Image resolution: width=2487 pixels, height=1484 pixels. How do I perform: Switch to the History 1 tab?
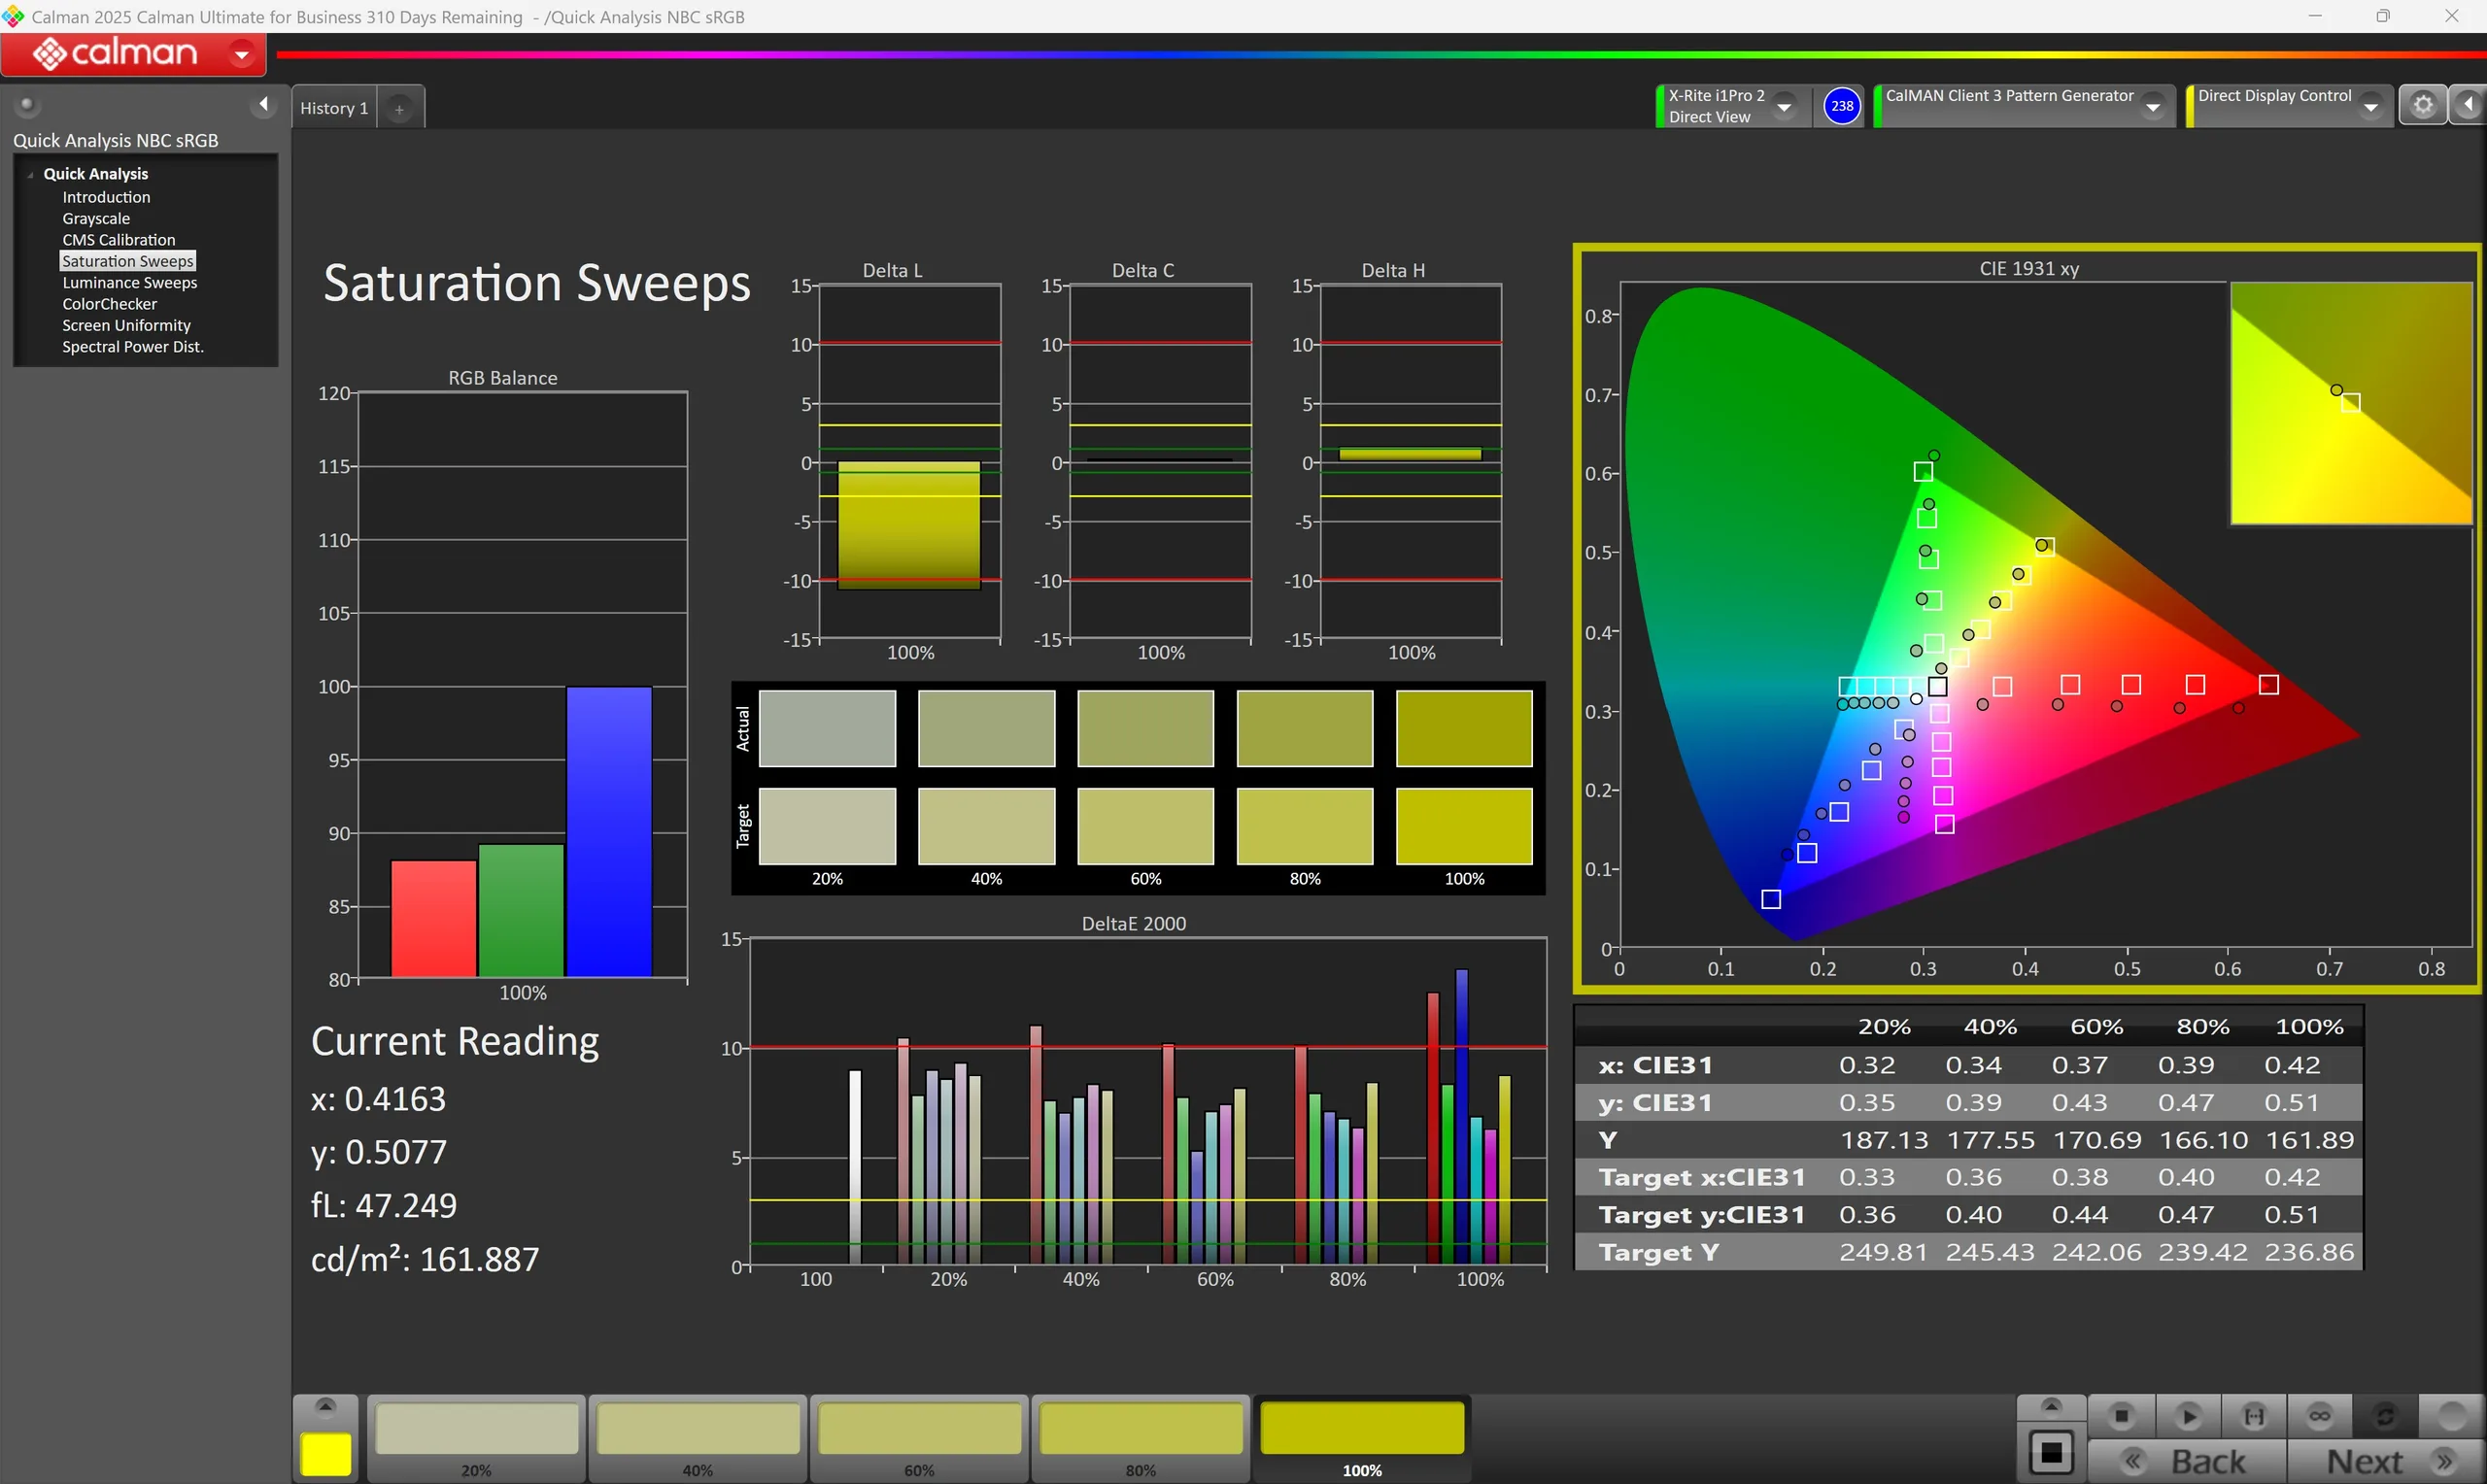coord(334,108)
